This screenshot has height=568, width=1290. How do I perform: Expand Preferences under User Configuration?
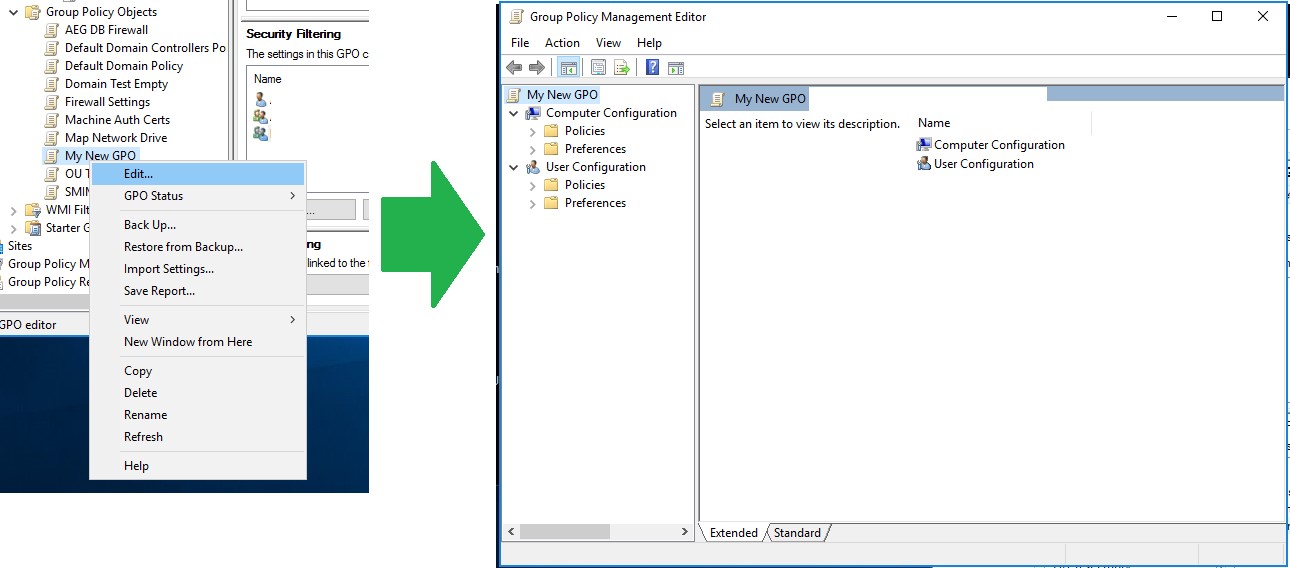[533, 203]
